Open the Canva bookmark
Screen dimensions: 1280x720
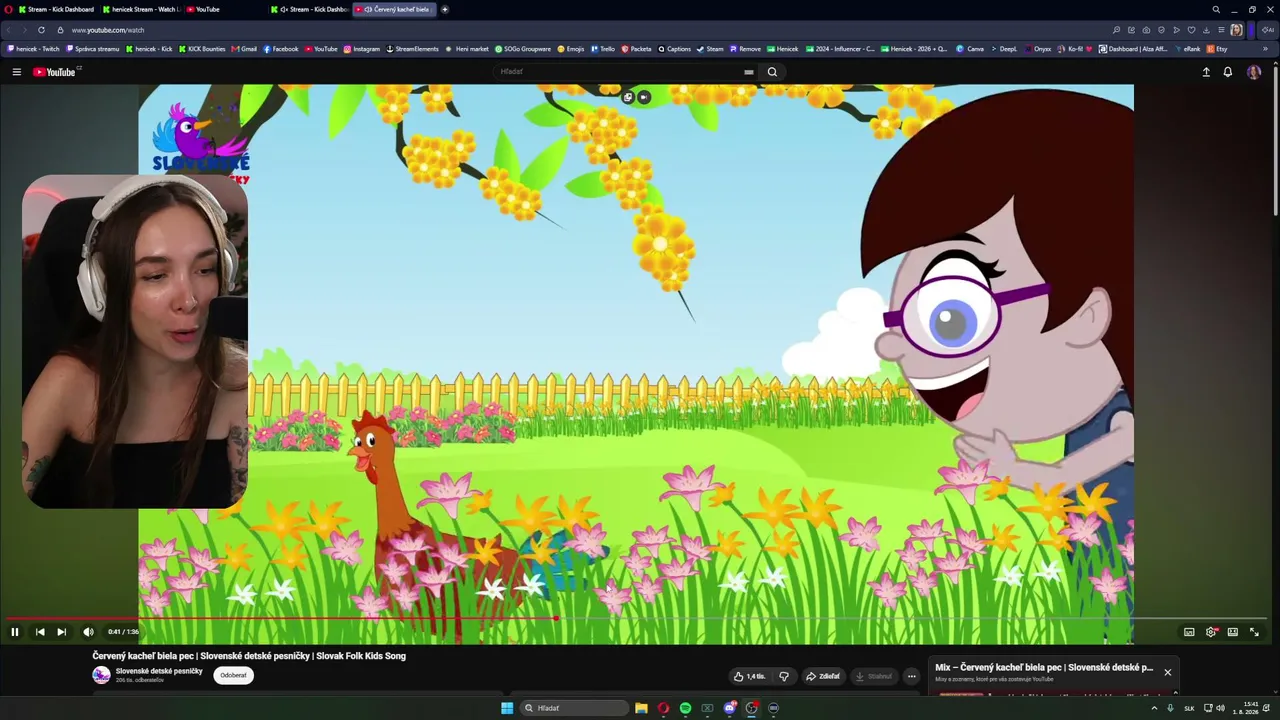click(x=970, y=48)
